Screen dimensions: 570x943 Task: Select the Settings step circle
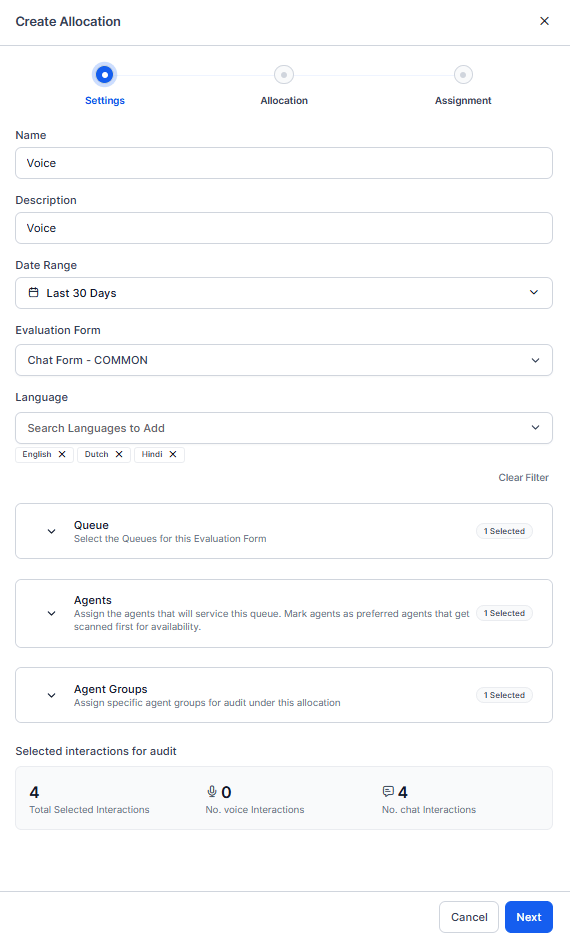(105, 75)
